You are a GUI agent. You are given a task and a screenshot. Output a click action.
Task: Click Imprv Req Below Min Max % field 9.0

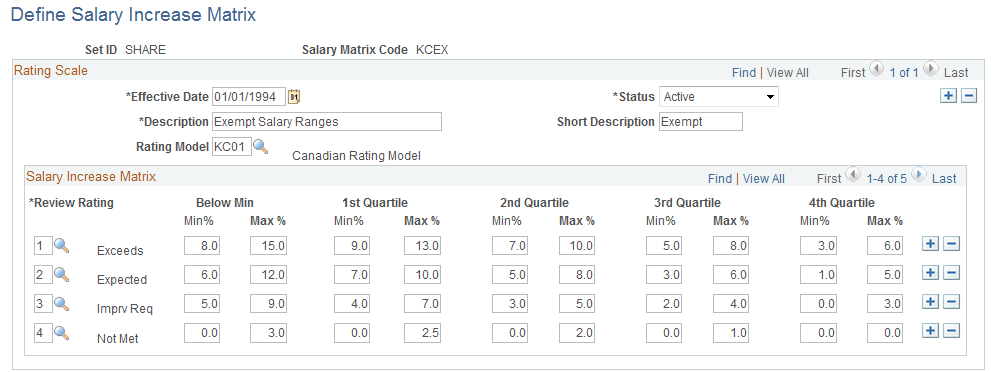coord(268,303)
